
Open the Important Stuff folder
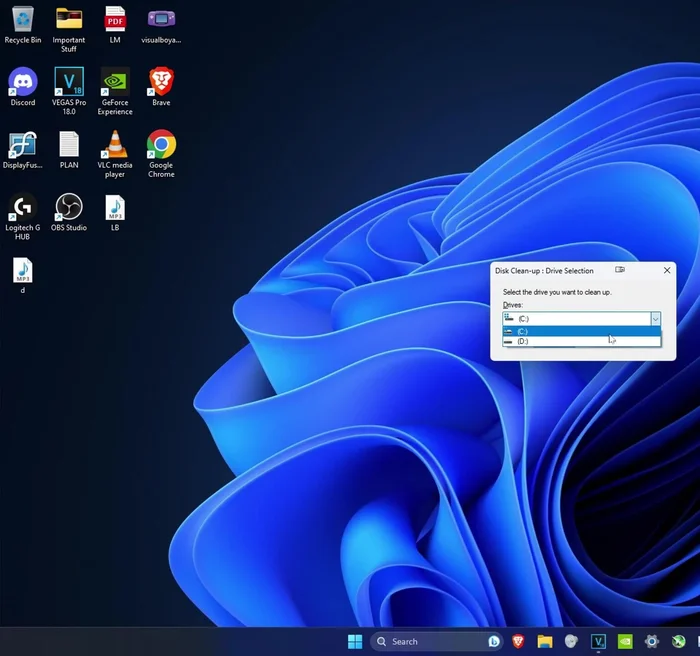69,20
